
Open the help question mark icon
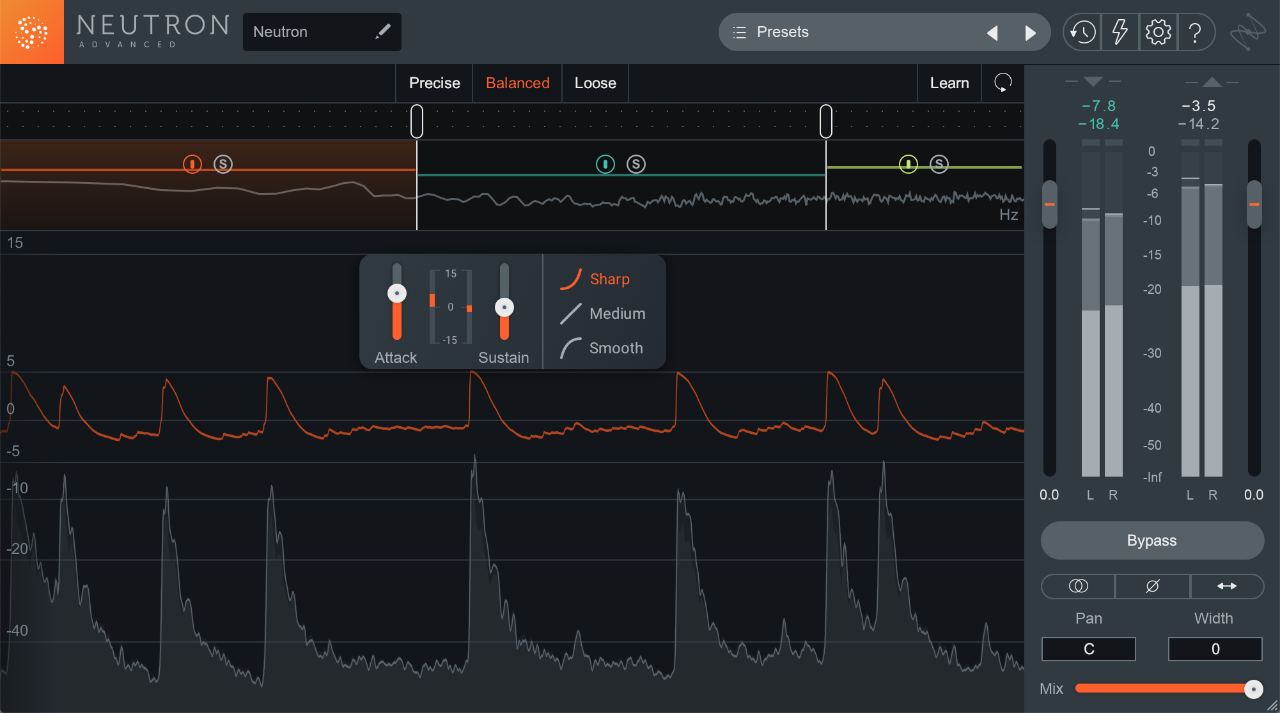pos(1195,32)
